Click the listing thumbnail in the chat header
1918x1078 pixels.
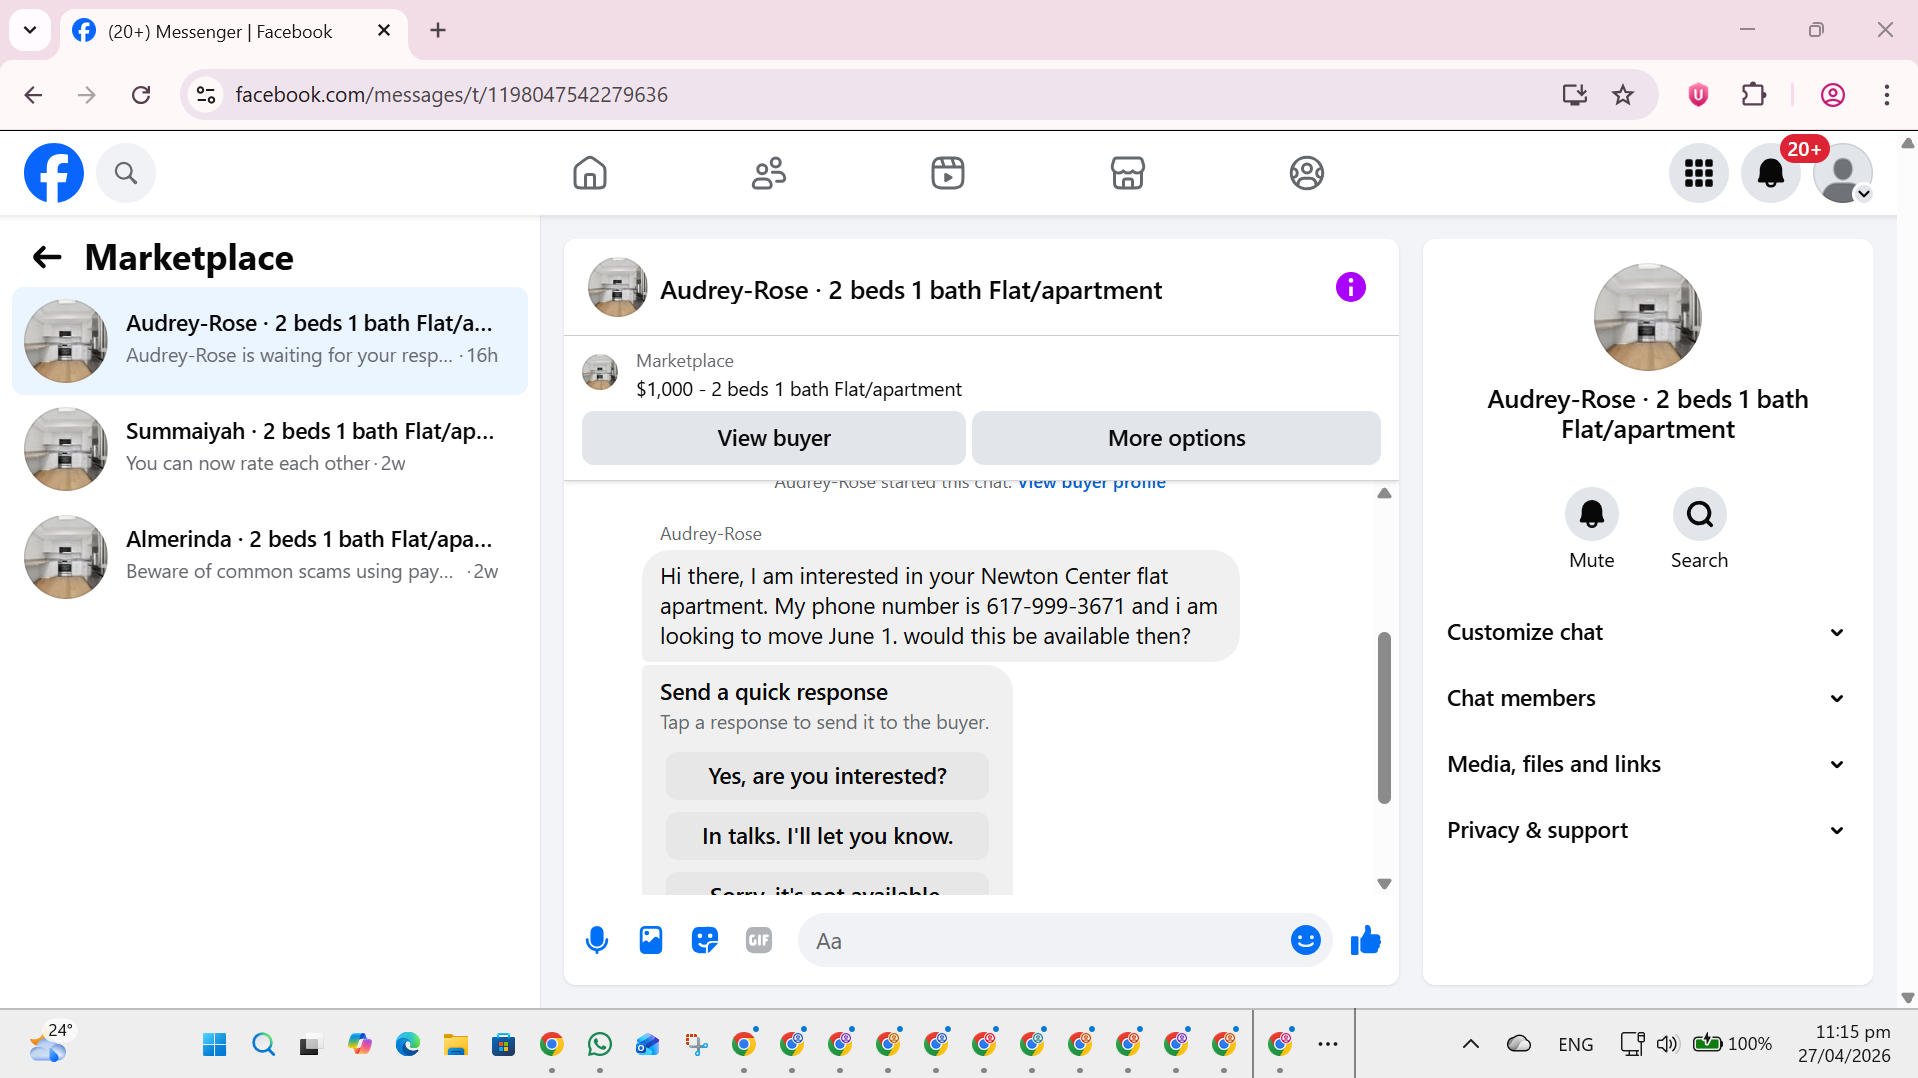click(618, 288)
